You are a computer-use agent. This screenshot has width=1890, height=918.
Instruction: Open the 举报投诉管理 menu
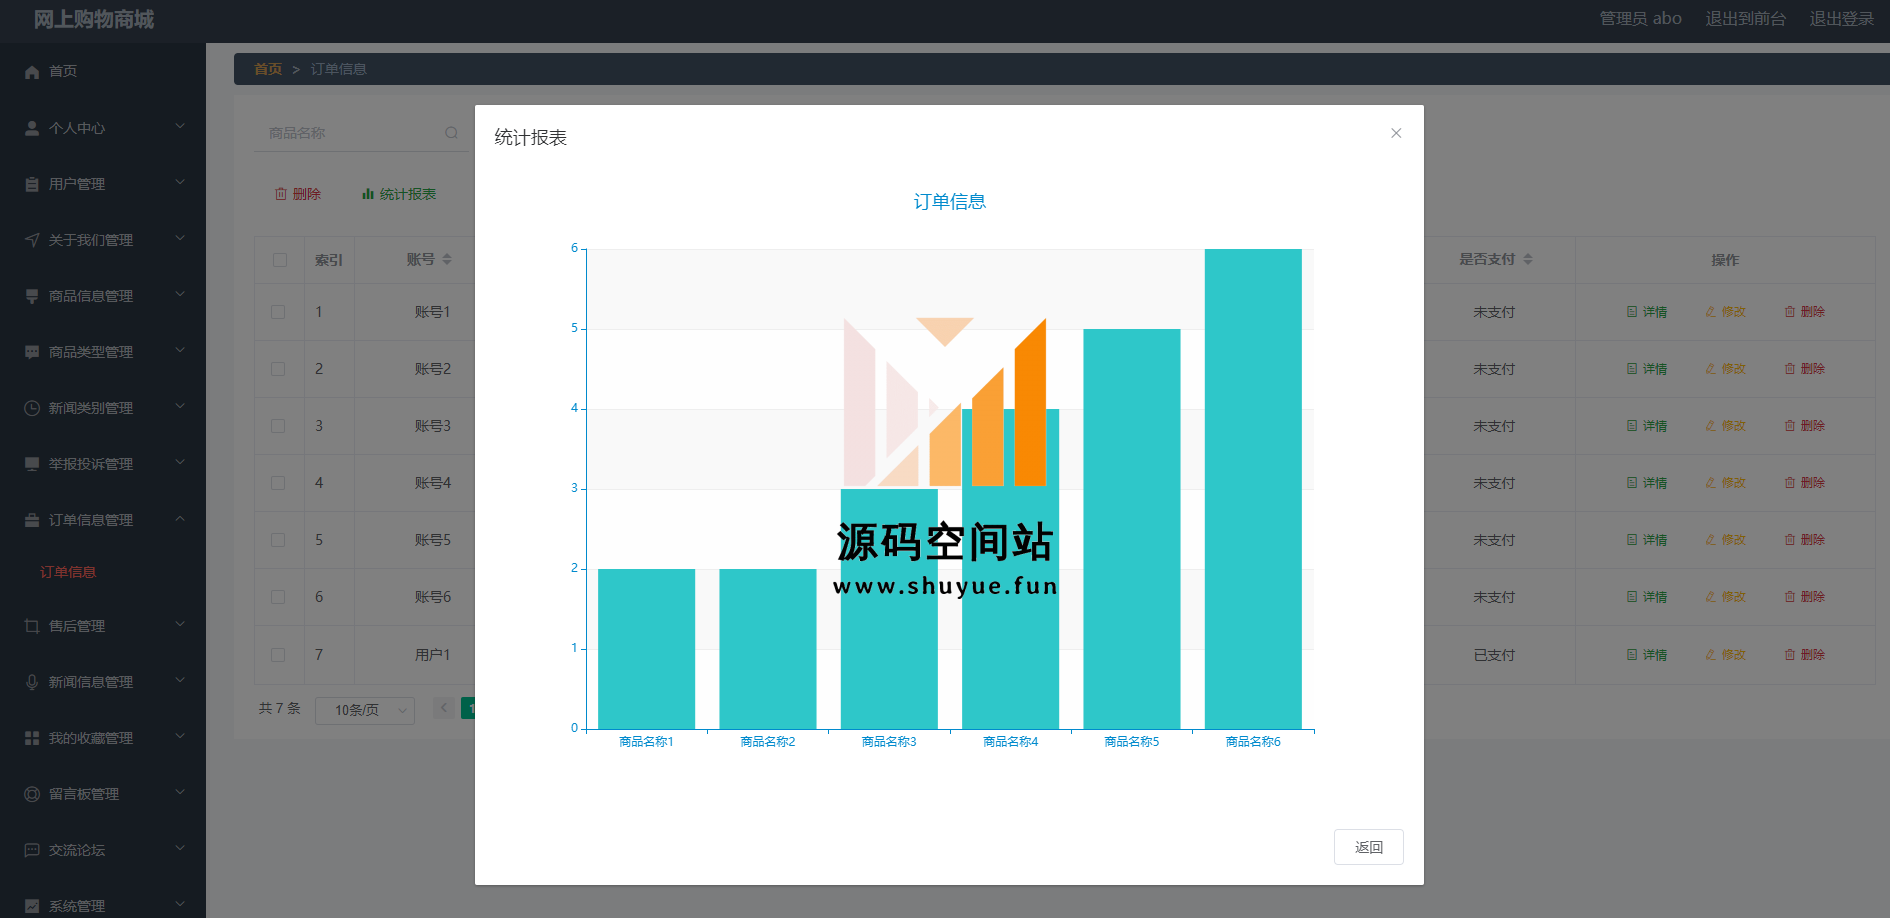click(103, 464)
